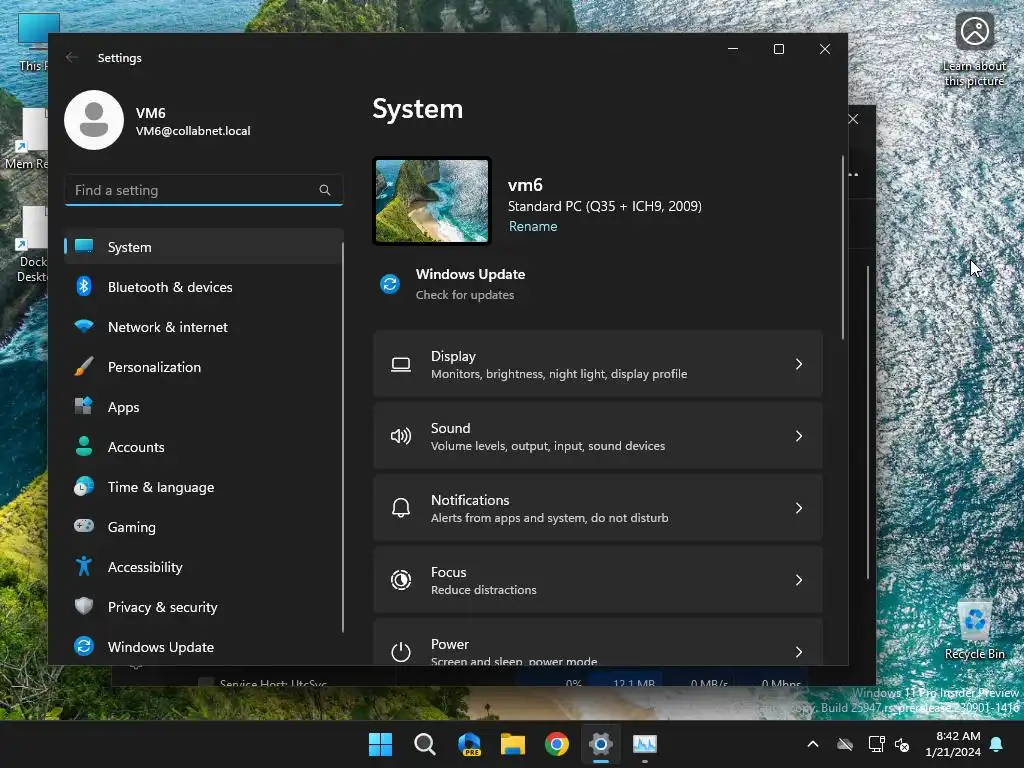Screen dimensions: 1024x768
Task: Click the Display laptop icon
Action: pos(401,364)
